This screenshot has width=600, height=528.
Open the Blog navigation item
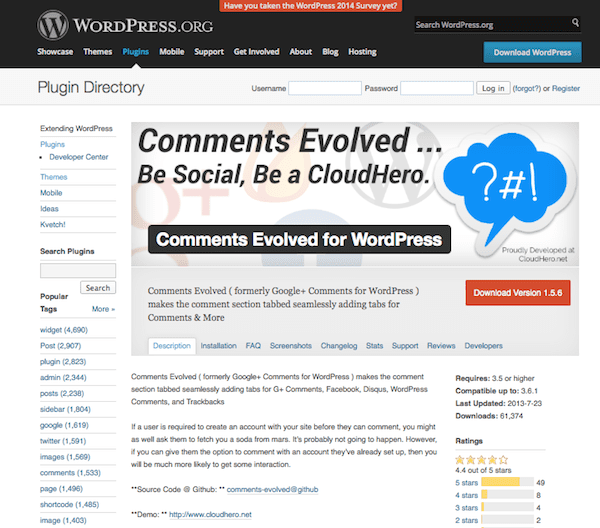(x=330, y=52)
